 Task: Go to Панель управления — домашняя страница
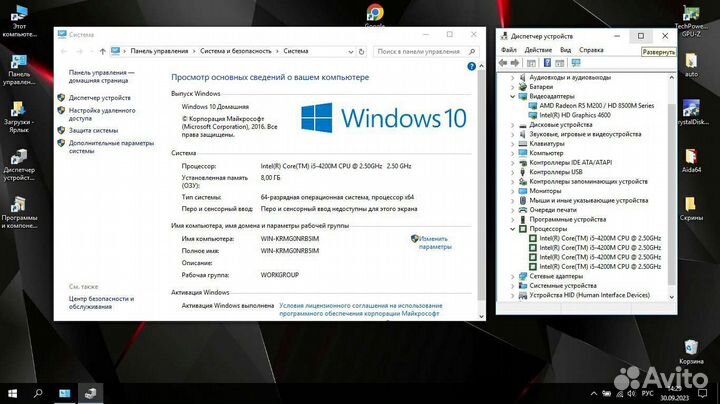click(101, 76)
